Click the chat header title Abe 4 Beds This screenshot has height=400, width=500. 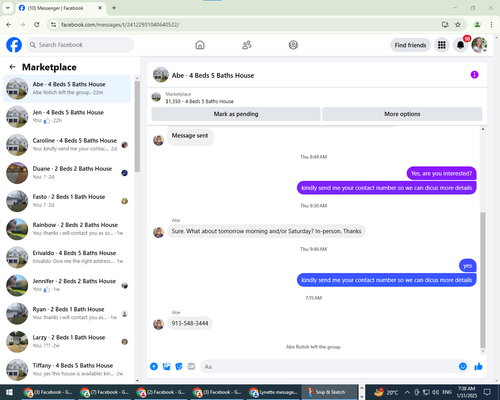click(x=213, y=76)
